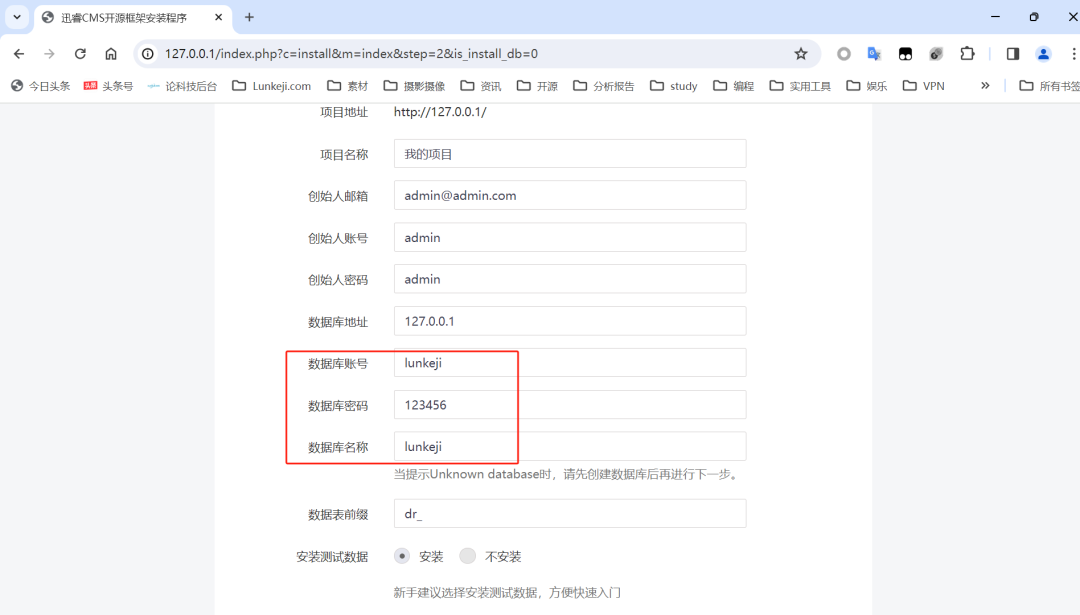This screenshot has width=1080, height=615.
Task: Open the Google Translate extension icon
Action: click(874, 54)
